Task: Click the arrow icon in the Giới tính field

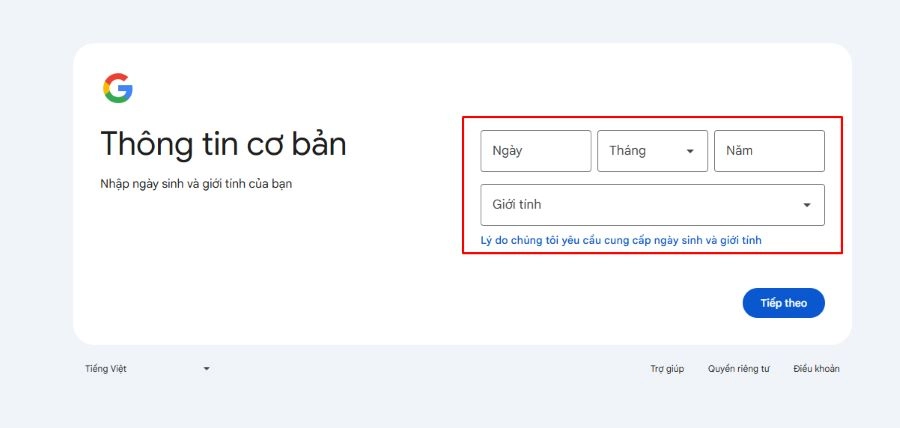Action: [x=806, y=205]
